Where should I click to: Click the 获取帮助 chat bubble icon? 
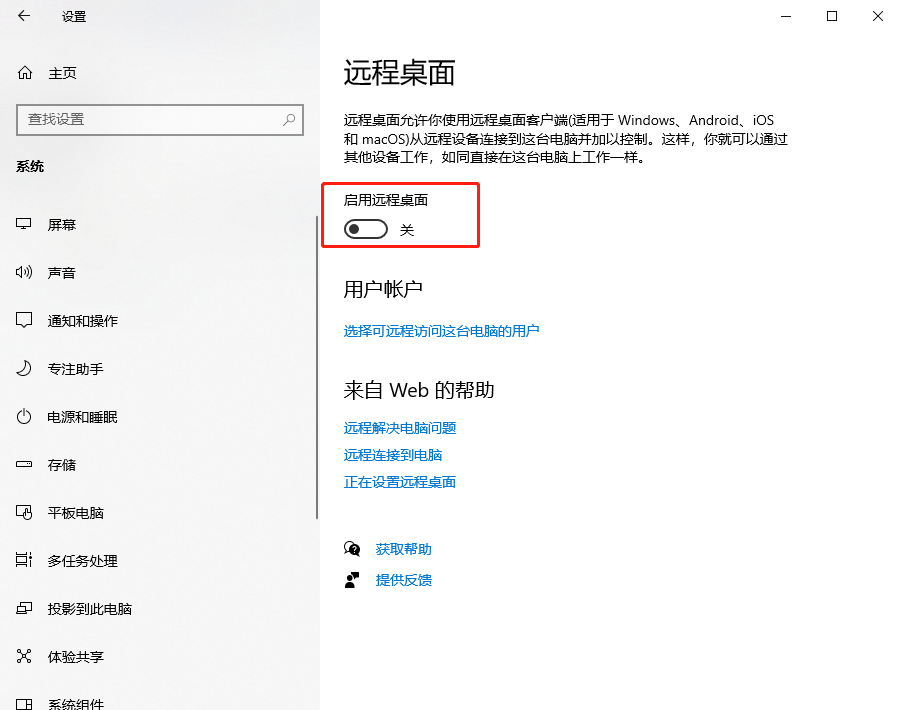click(x=352, y=549)
